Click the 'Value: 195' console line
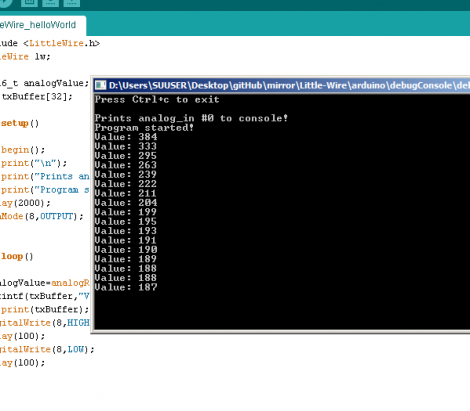The height and width of the screenshot is (411, 470). tap(126, 221)
